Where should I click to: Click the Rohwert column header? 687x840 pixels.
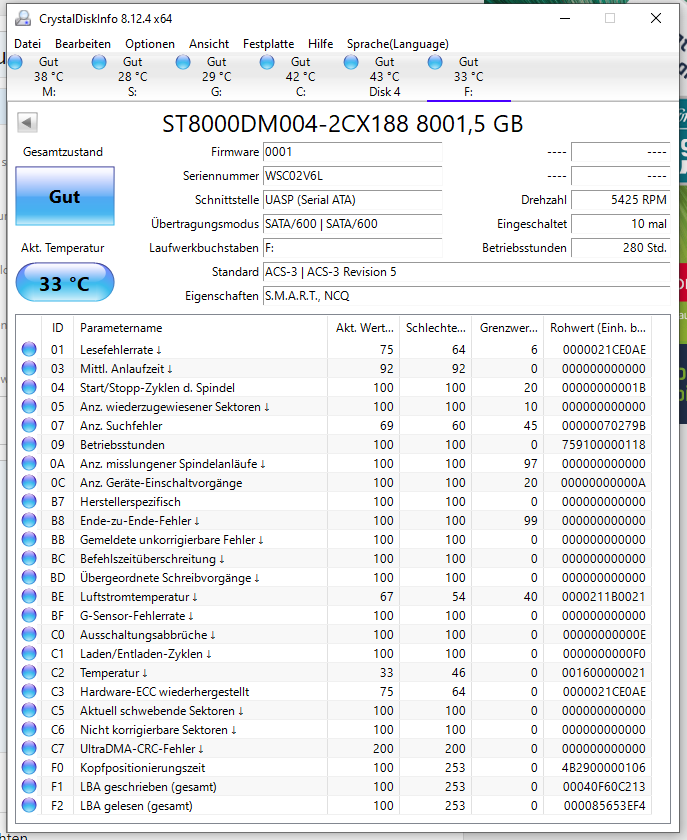(598, 328)
